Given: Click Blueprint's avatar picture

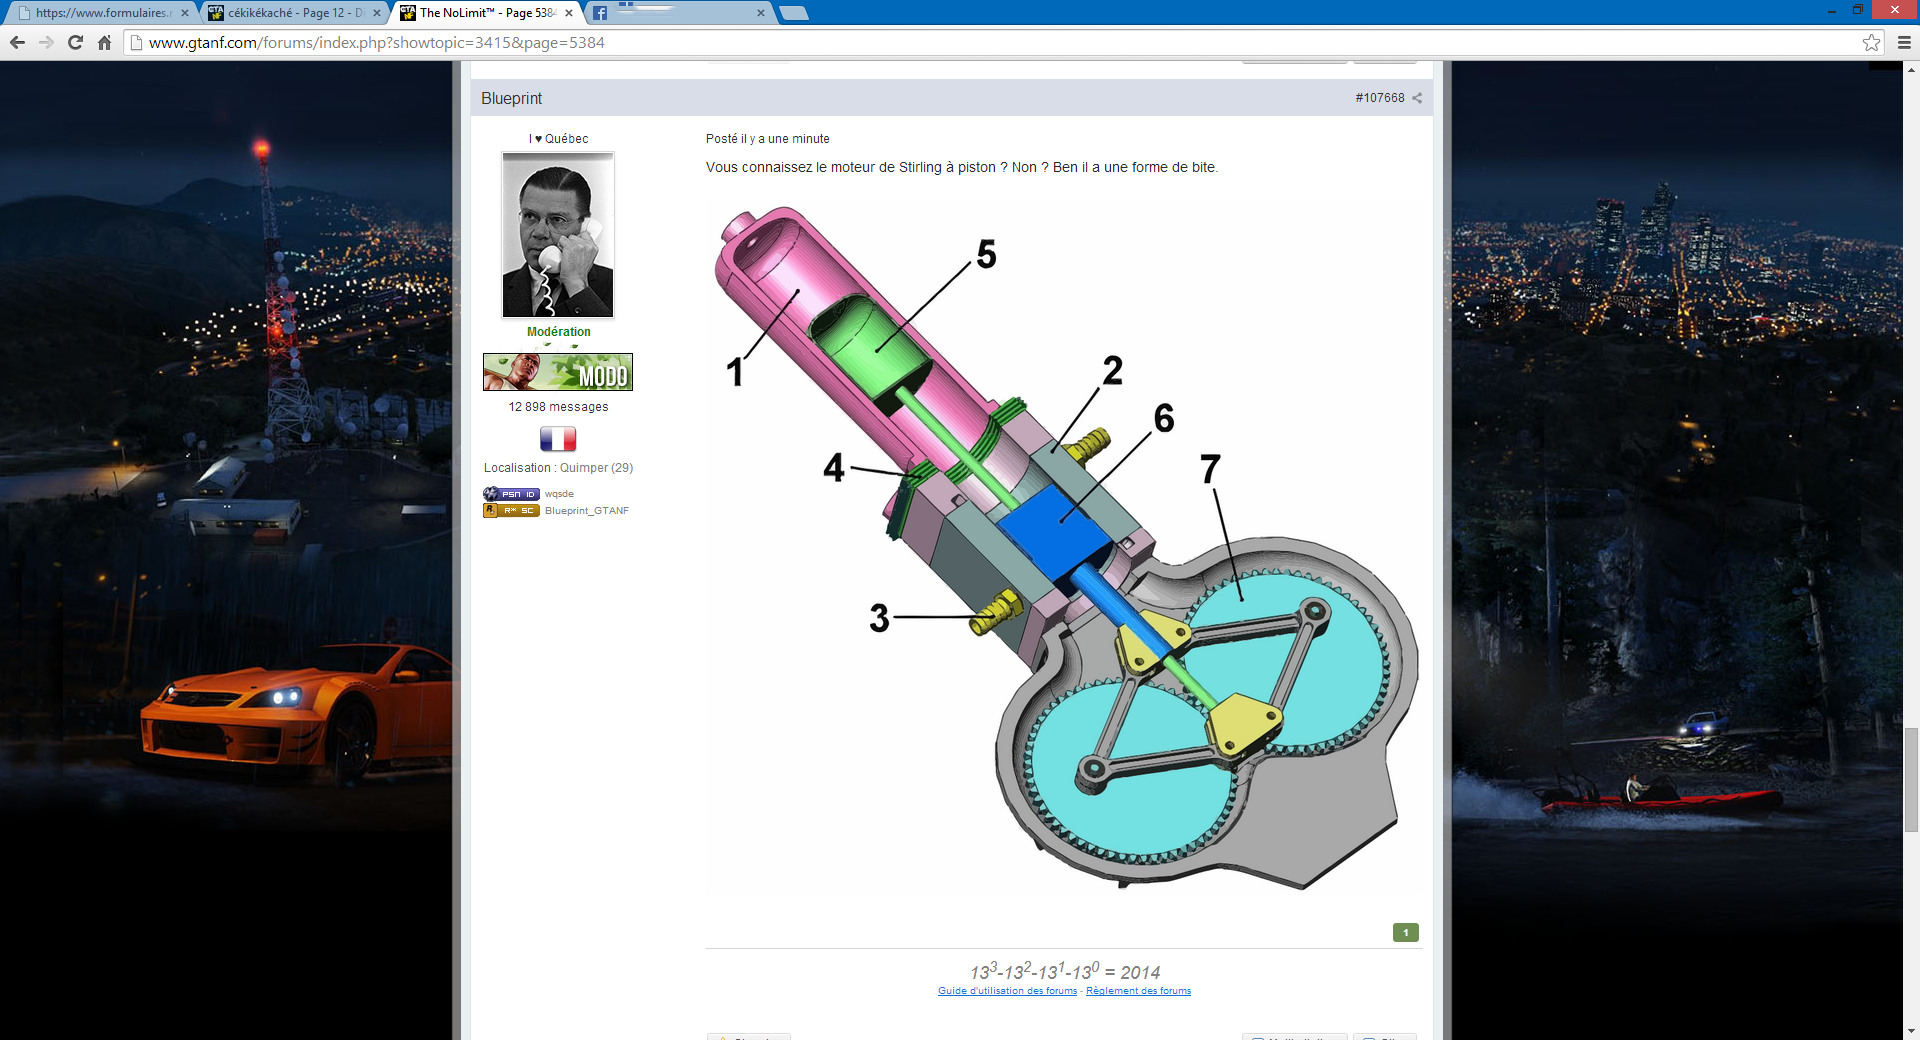Looking at the screenshot, I should pos(558,235).
